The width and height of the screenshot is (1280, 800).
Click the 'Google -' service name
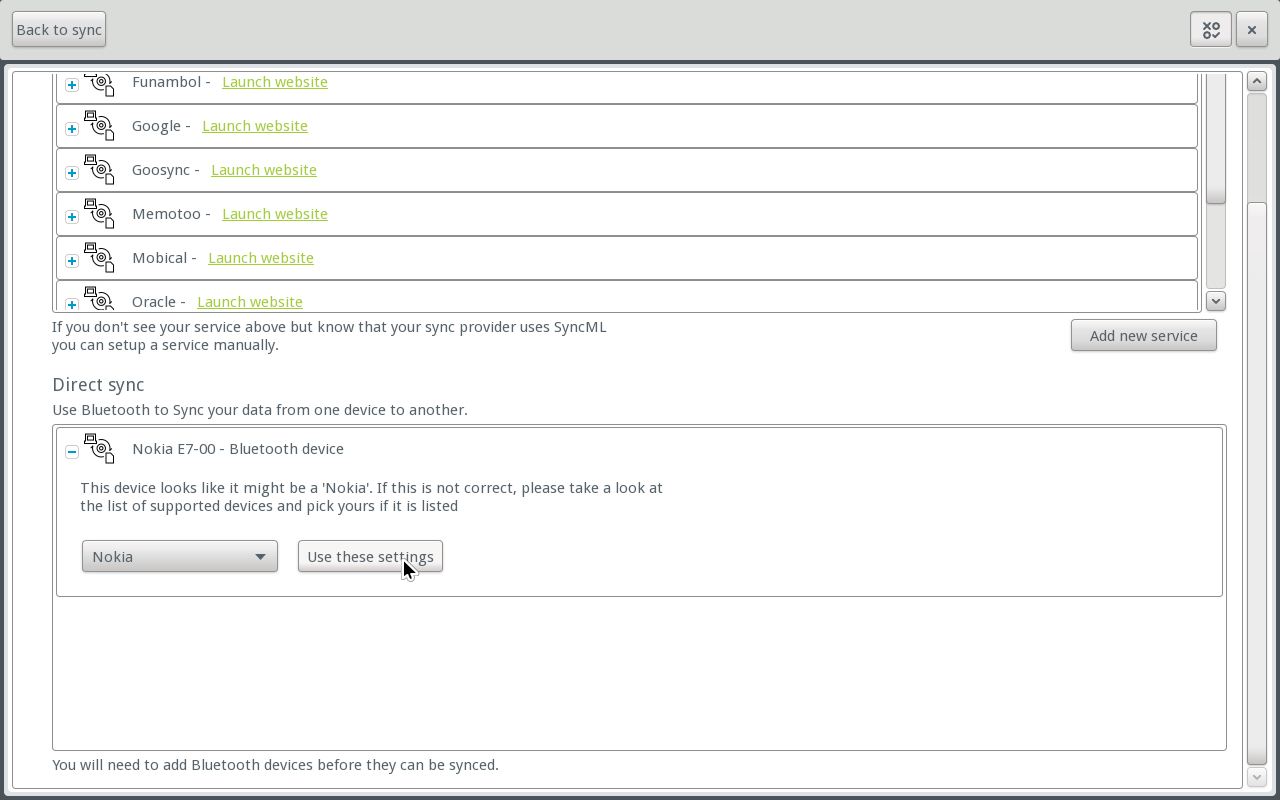161,126
